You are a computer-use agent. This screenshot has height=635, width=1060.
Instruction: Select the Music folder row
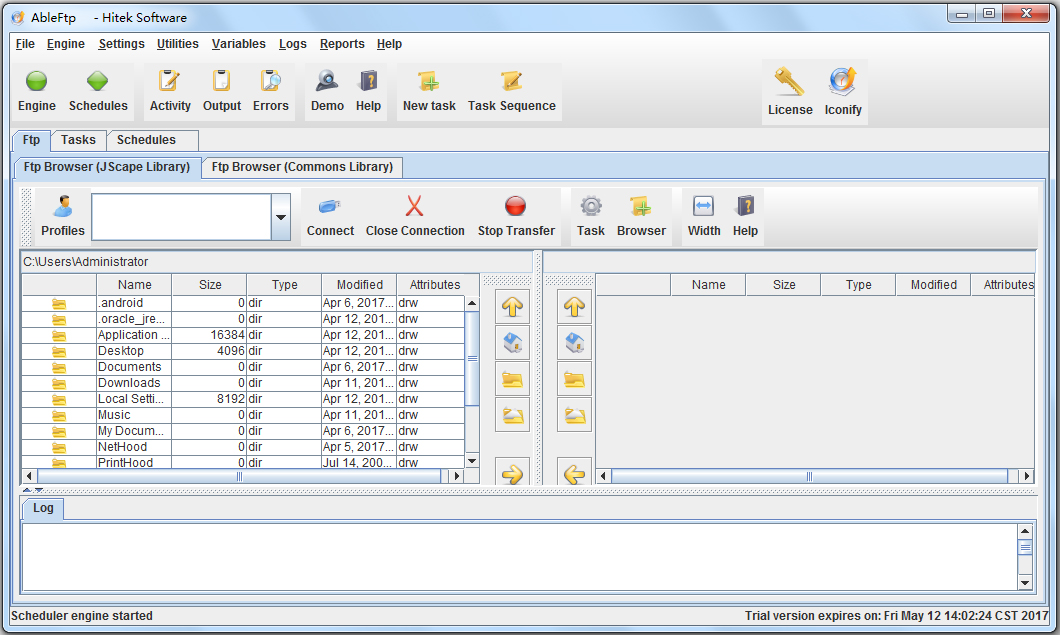click(243, 415)
